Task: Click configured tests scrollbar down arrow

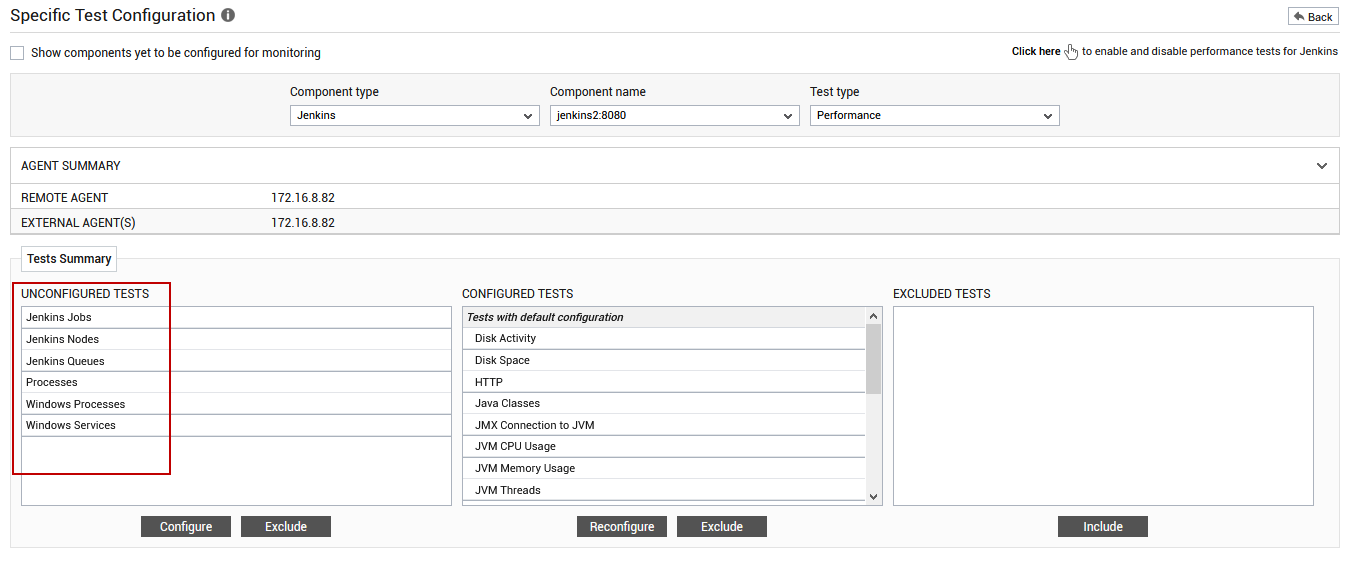Action: click(x=874, y=496)
